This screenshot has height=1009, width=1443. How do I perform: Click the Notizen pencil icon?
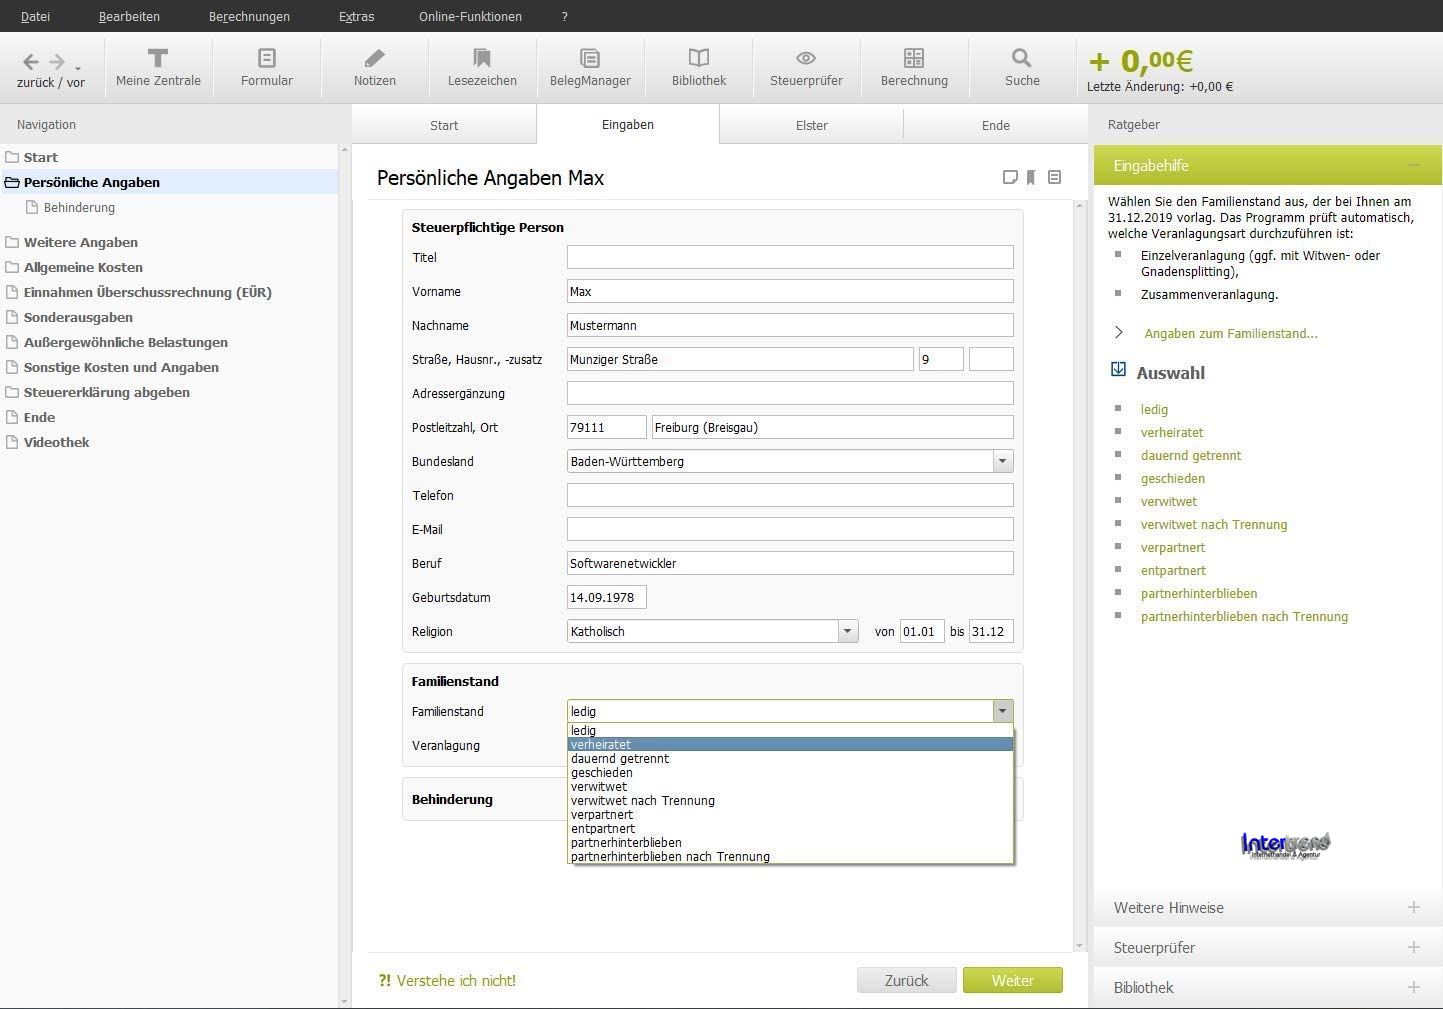pyautogui.click(x=374, y=58)
